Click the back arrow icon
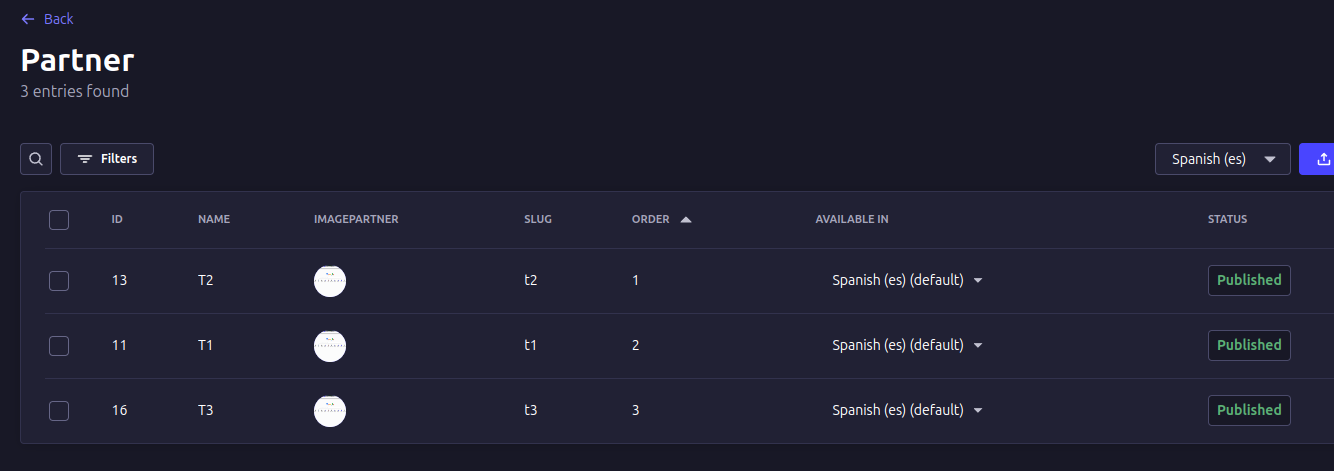Image resolution: width=1334 pixels, height=471 pixels. pyautogui.click(x=28, y=19)
